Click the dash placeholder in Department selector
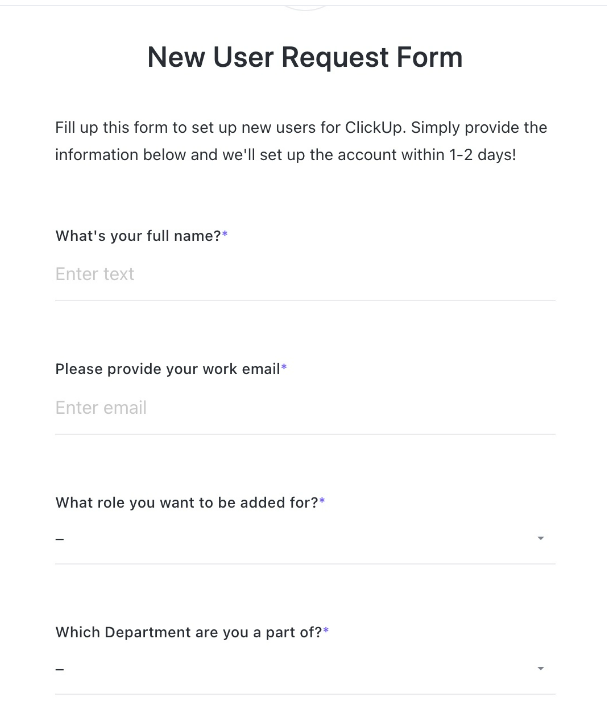Screen dimensions: 607x712 [x=59, y=669]
